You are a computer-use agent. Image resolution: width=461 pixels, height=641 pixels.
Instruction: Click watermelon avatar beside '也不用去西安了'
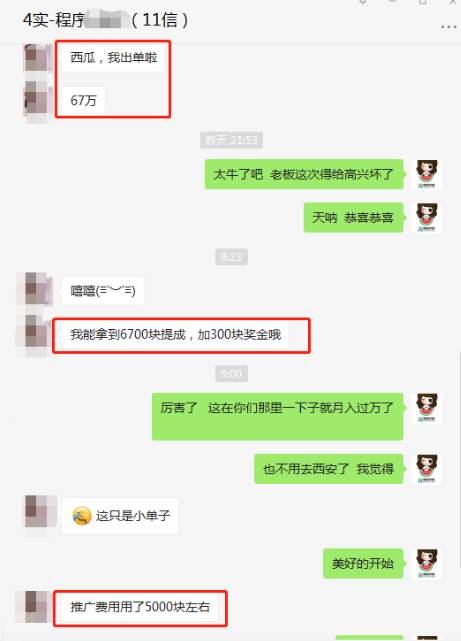coord(427,468)
